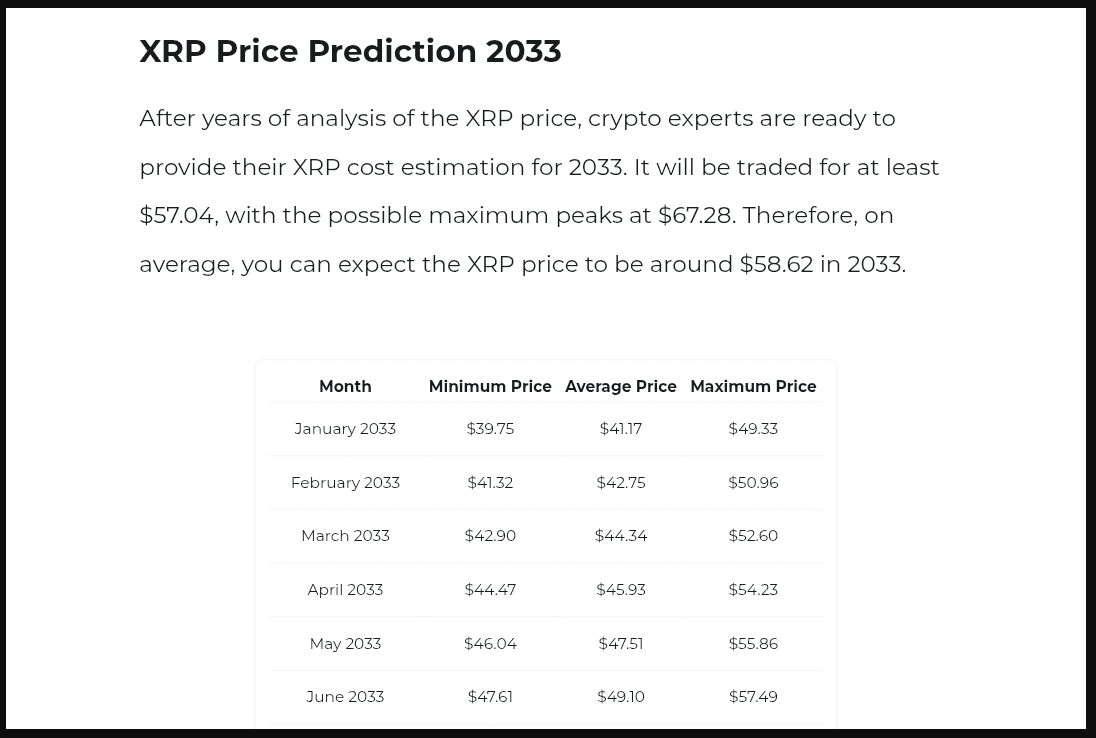Click the $42.75 average price cell
1096x738 pixels.
tap(621, 482)
